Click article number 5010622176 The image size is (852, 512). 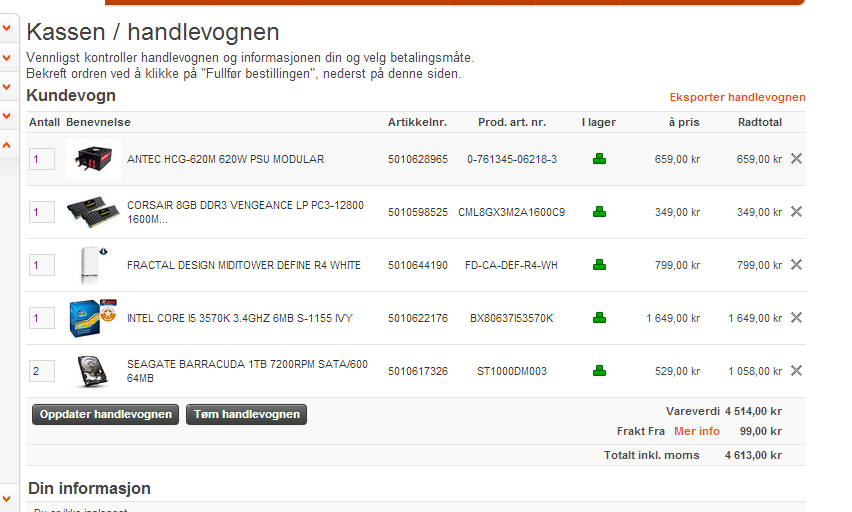tap(418, 318)
